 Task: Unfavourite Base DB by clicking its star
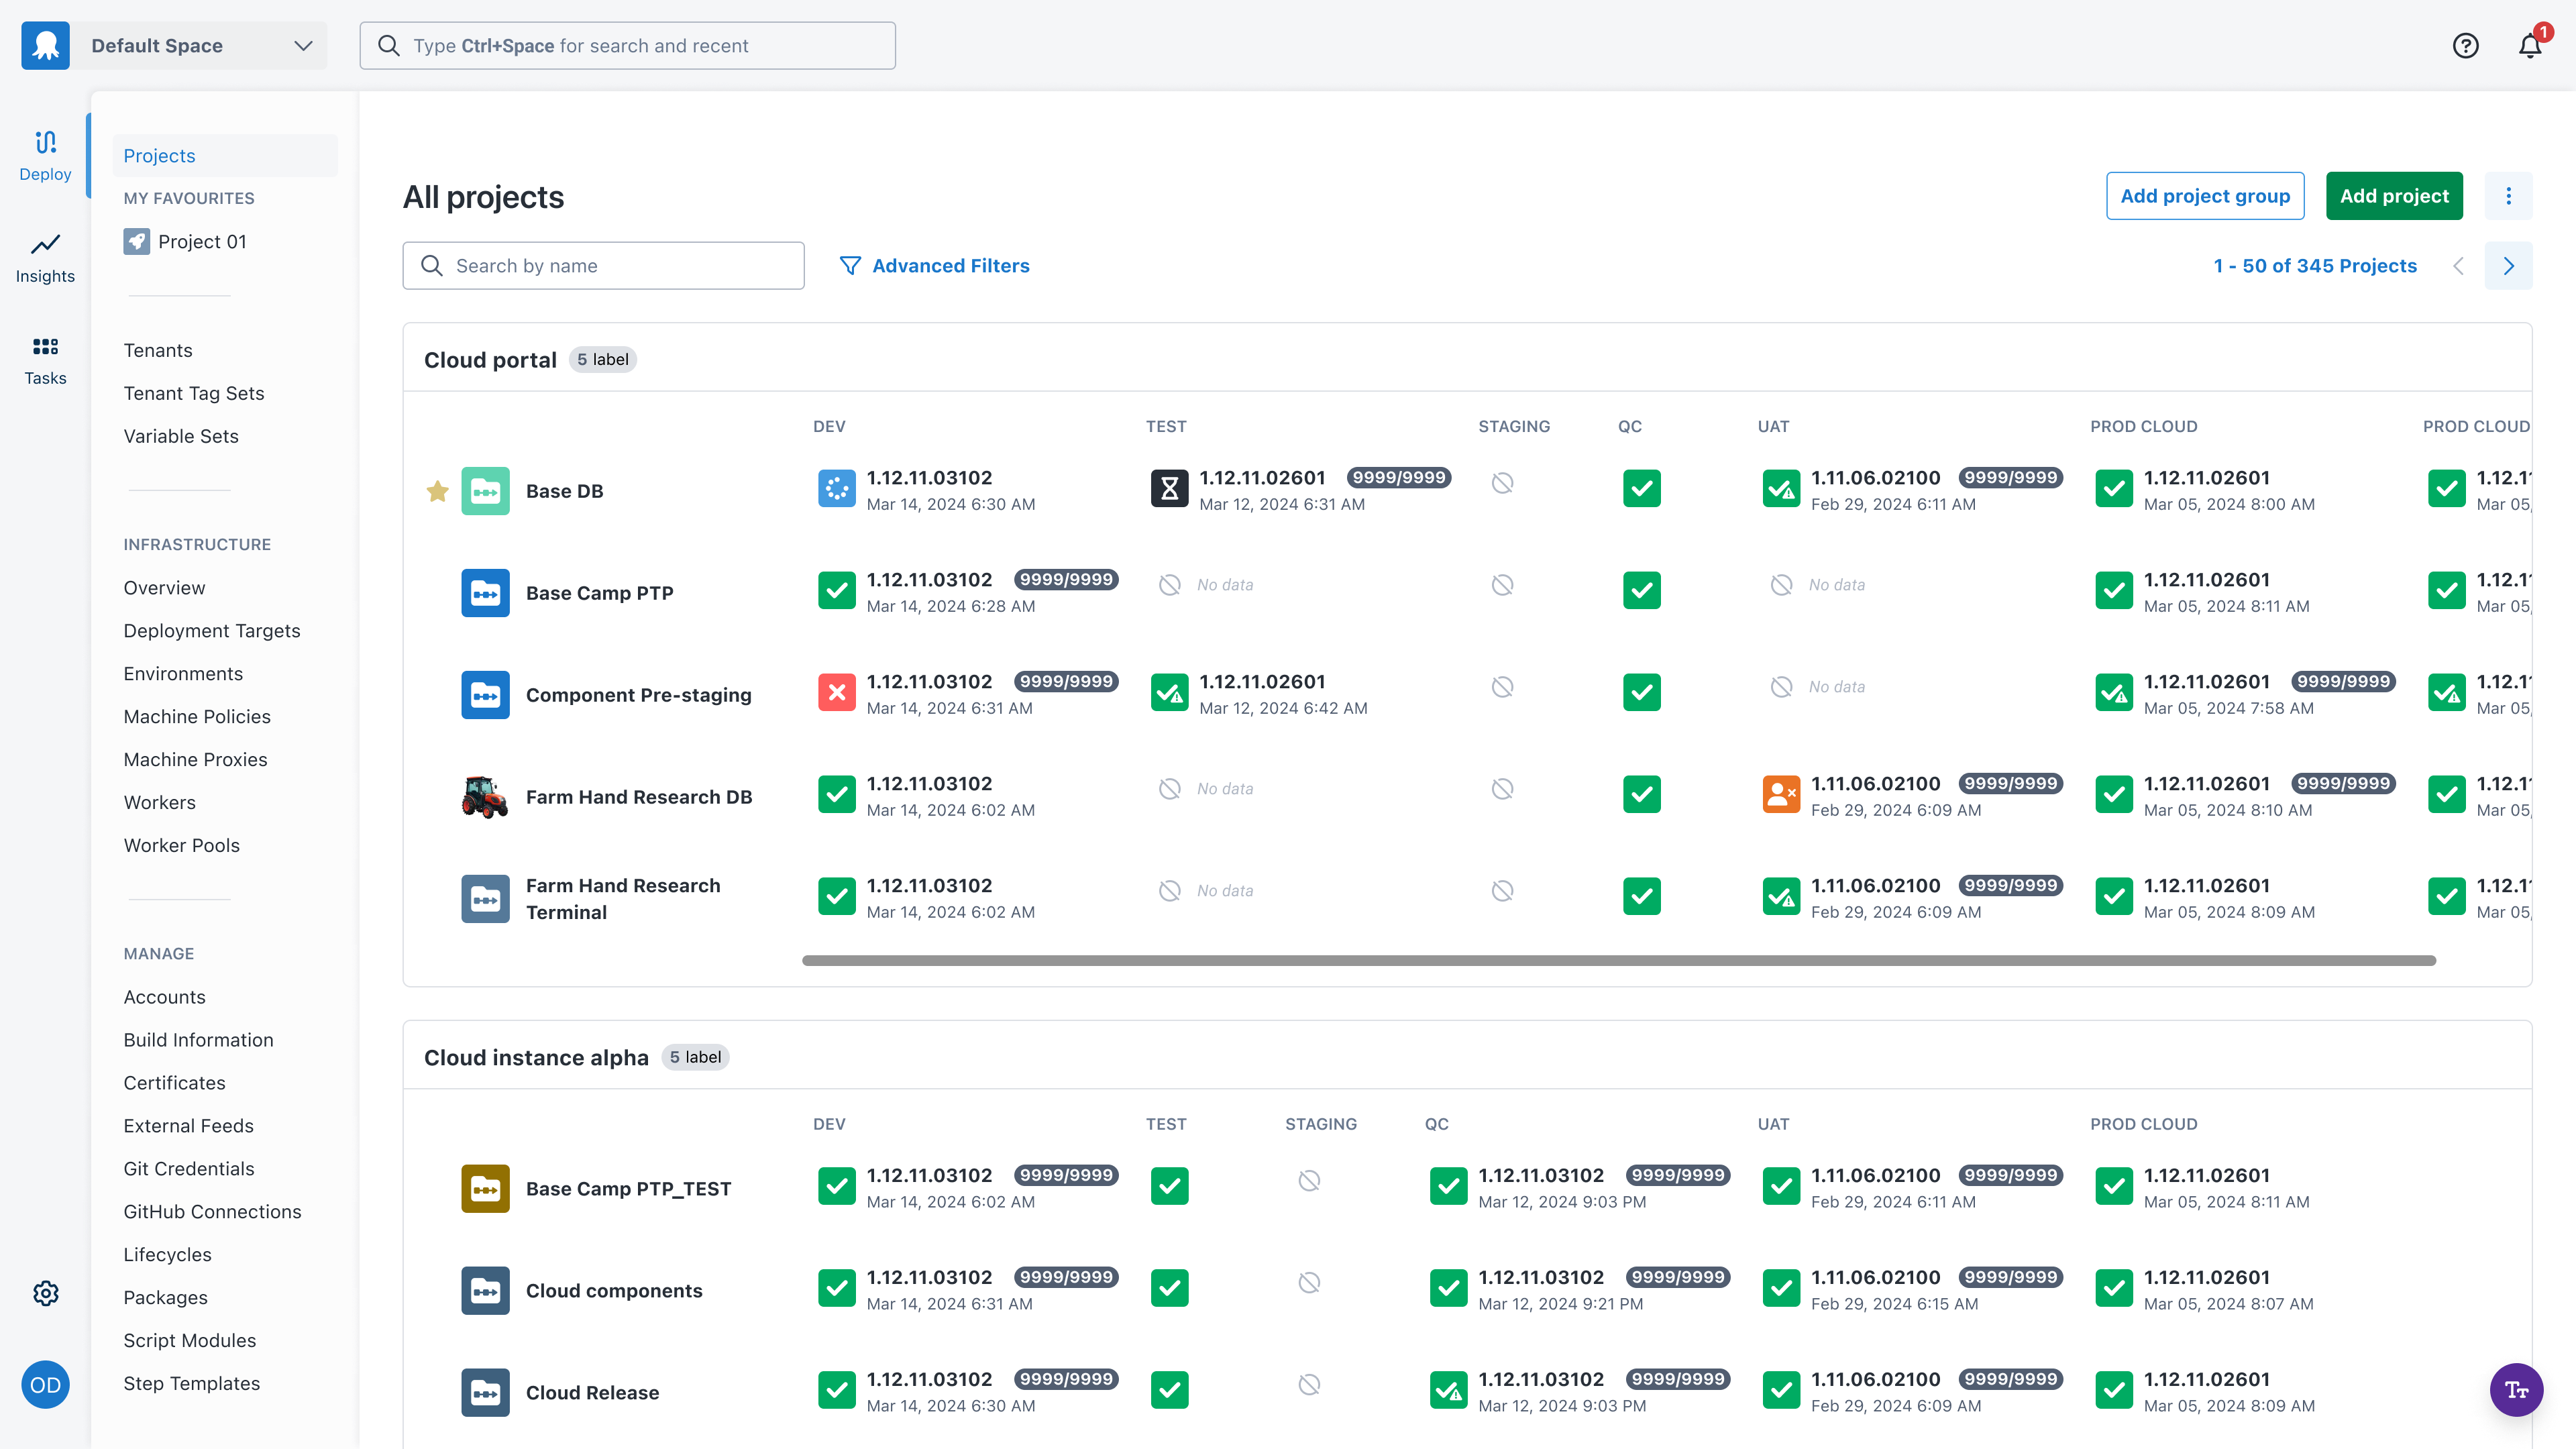[437, 490]
